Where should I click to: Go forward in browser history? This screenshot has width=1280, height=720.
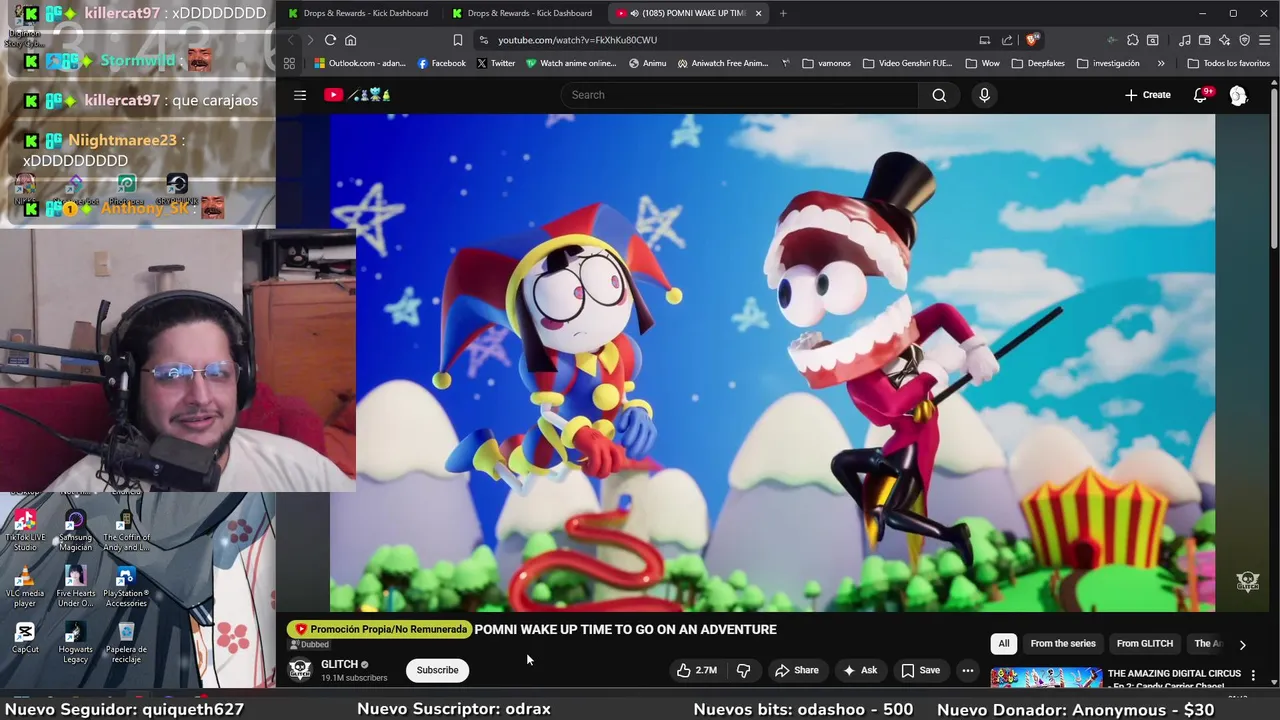pos(310,40)
